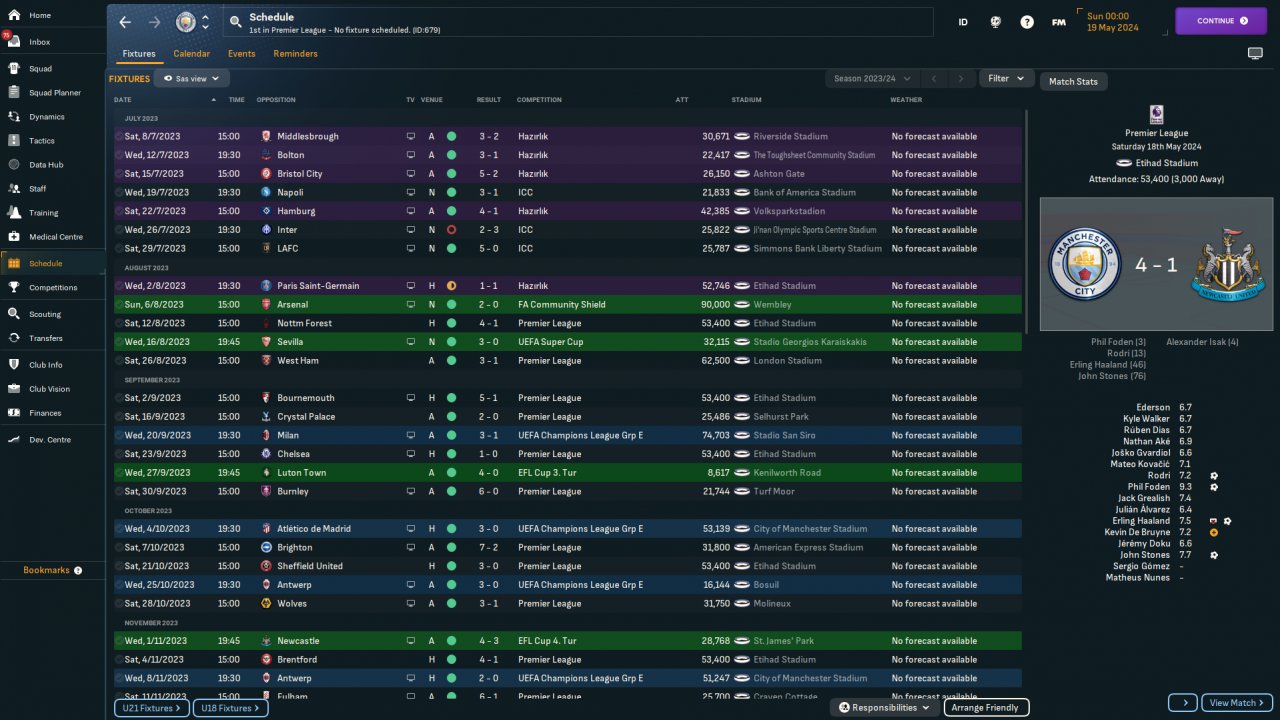Viewport: 1280px width, 720px height.
Task: Open Inbox envelope icon with notifications
Action: [14, 42]
